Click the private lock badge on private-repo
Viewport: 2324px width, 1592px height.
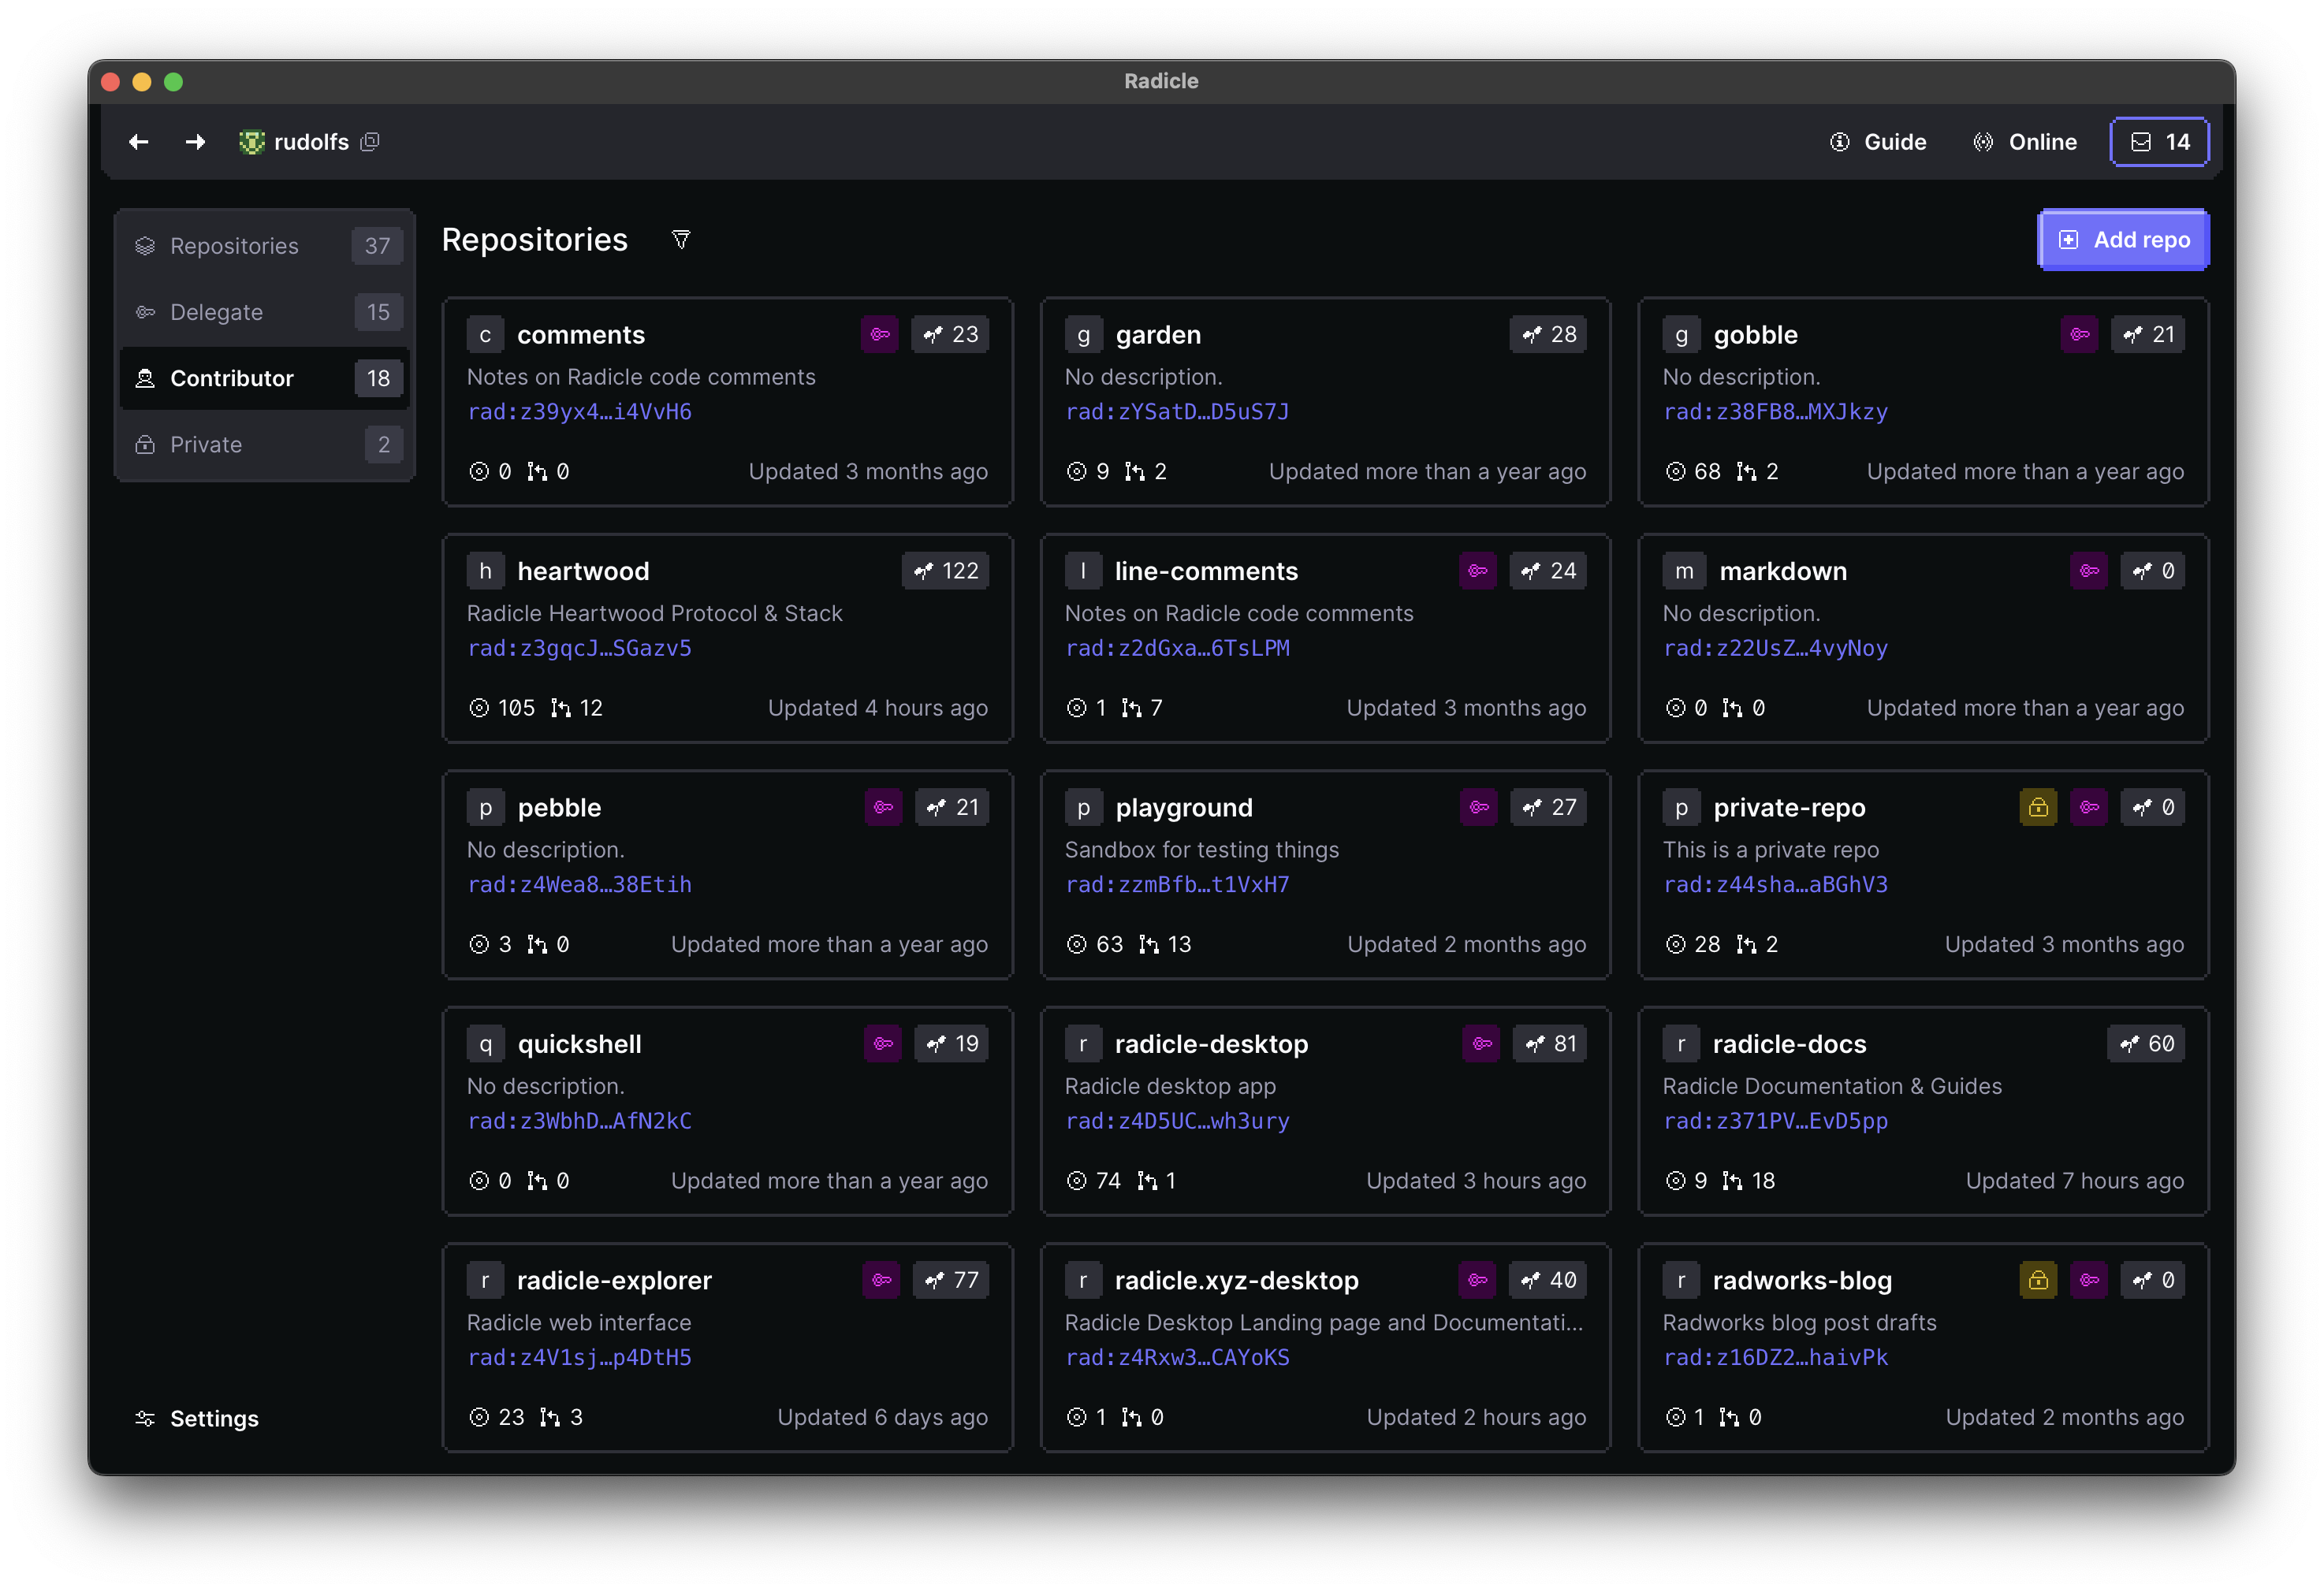[2038, 807]
